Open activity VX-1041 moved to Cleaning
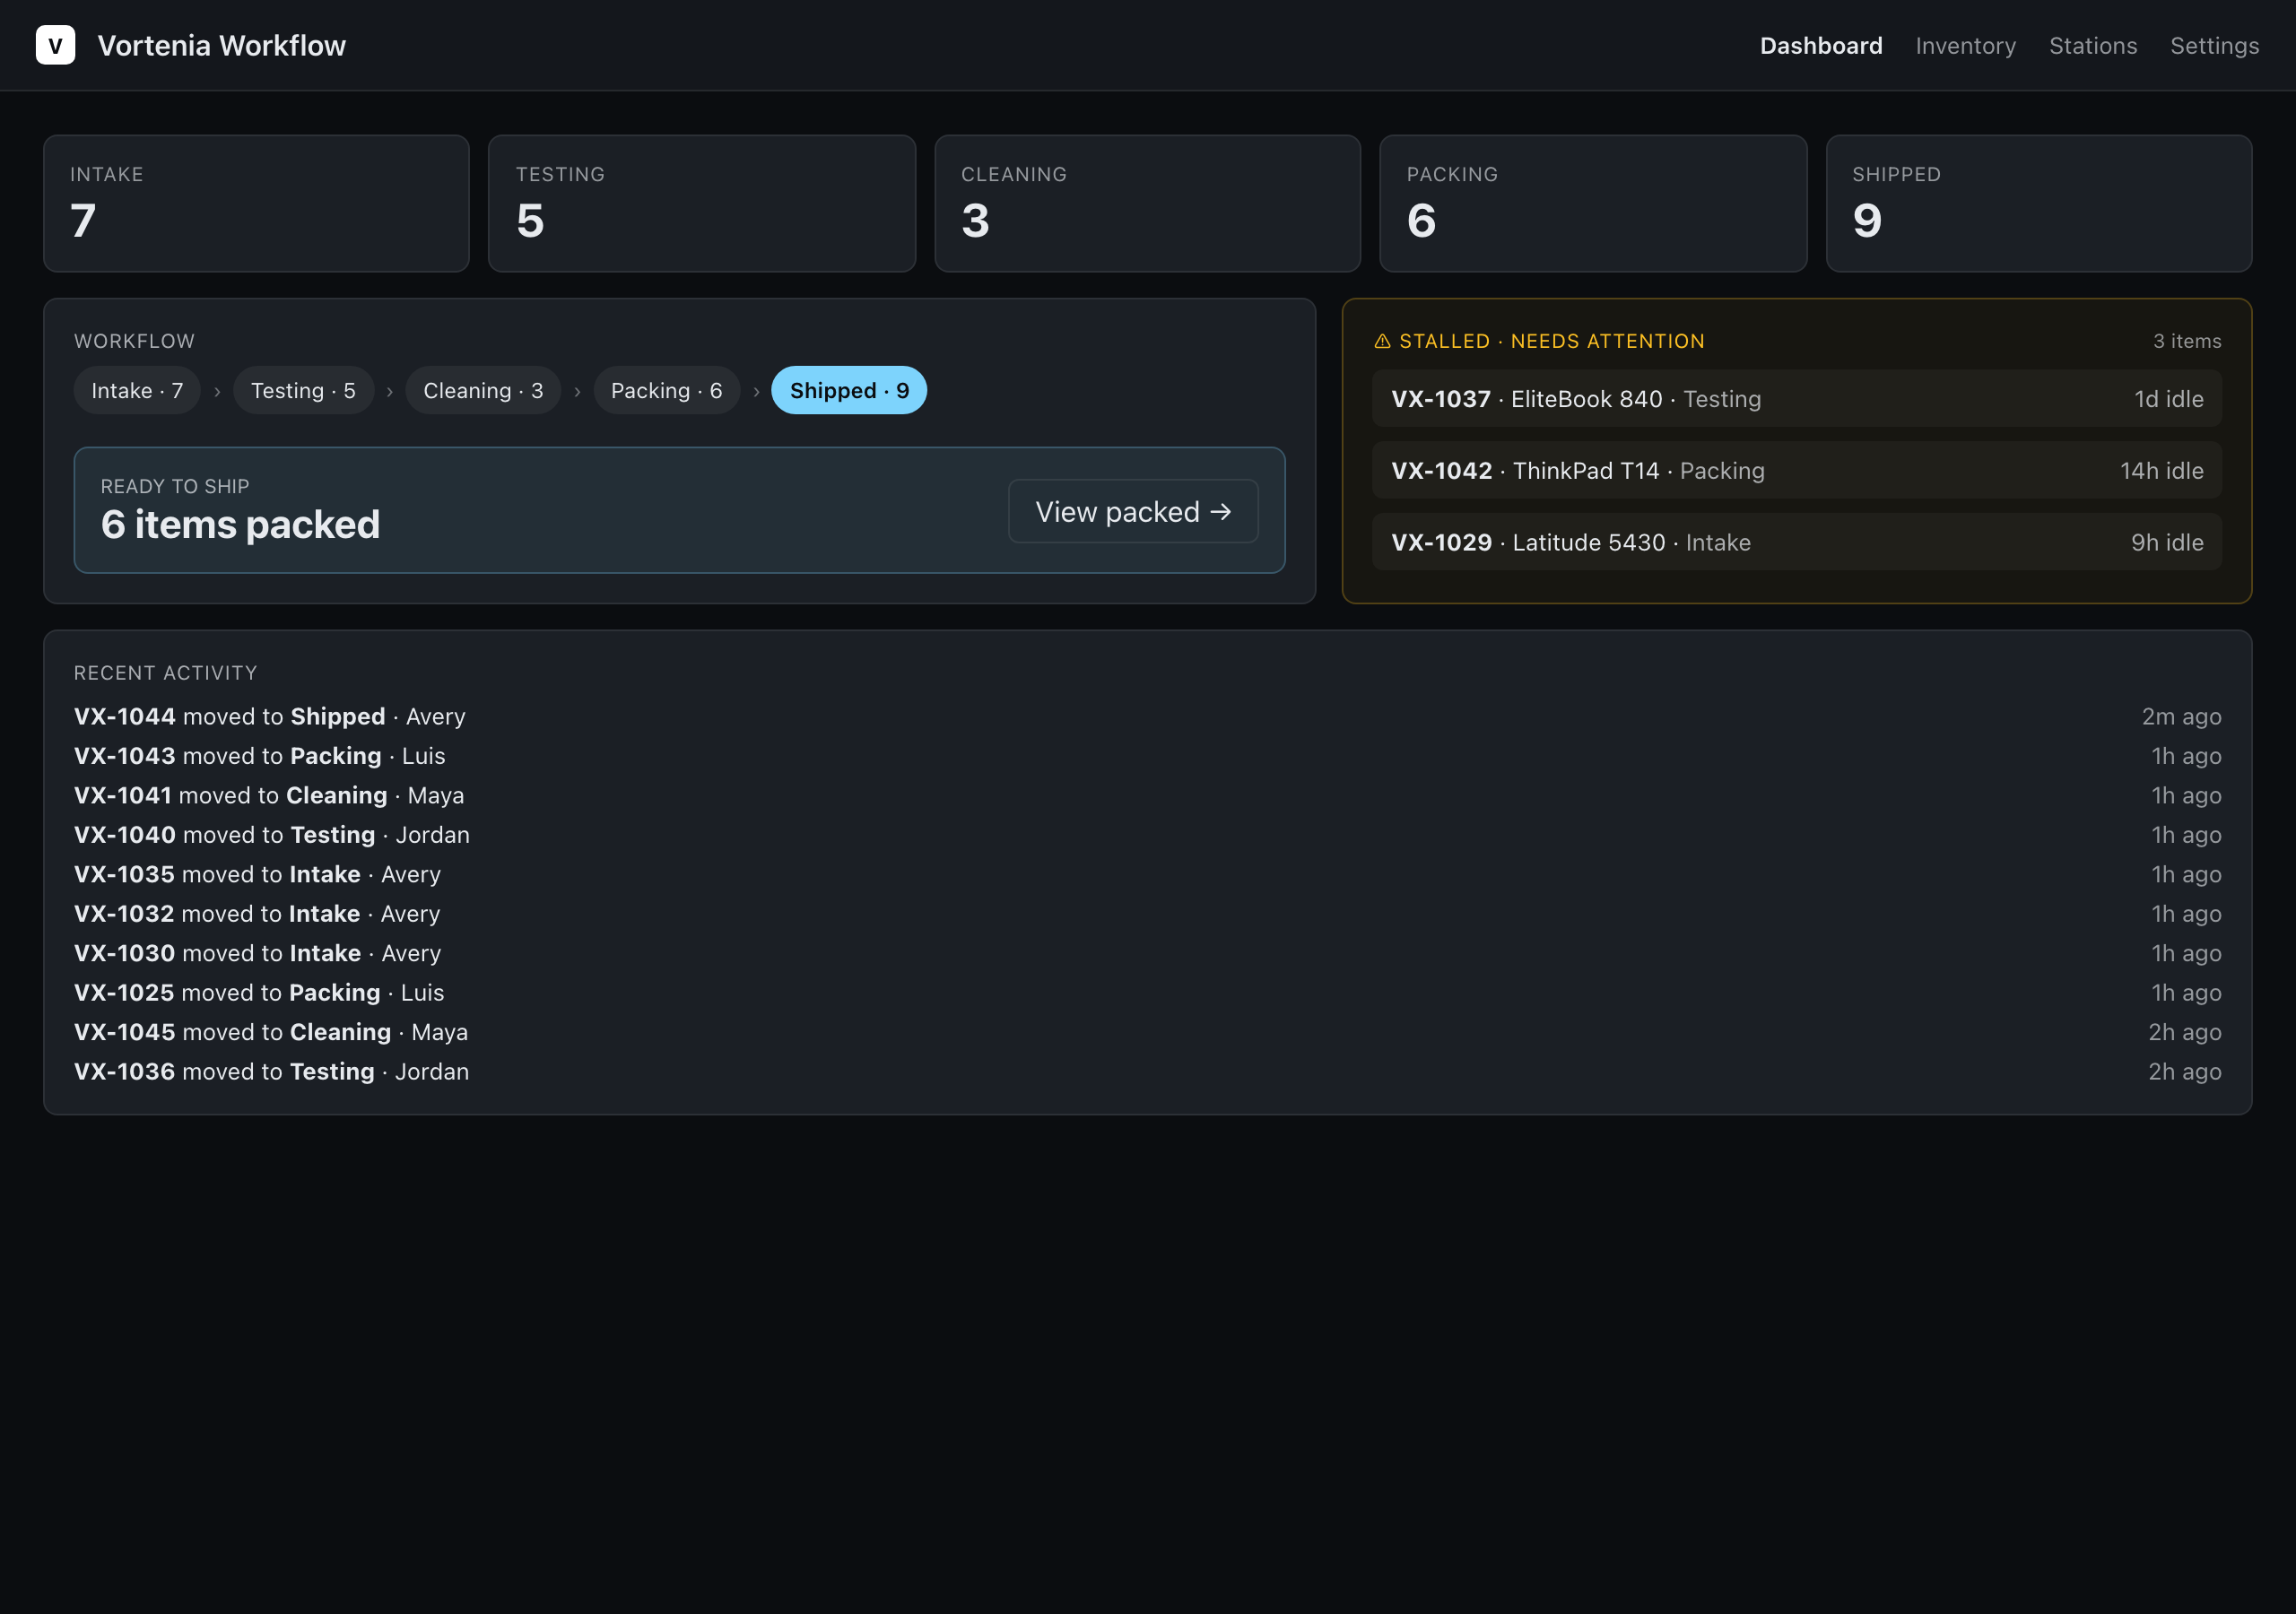This screenshot has height=1614, width=2296. pyautogui.click(x=1147, y=796)
